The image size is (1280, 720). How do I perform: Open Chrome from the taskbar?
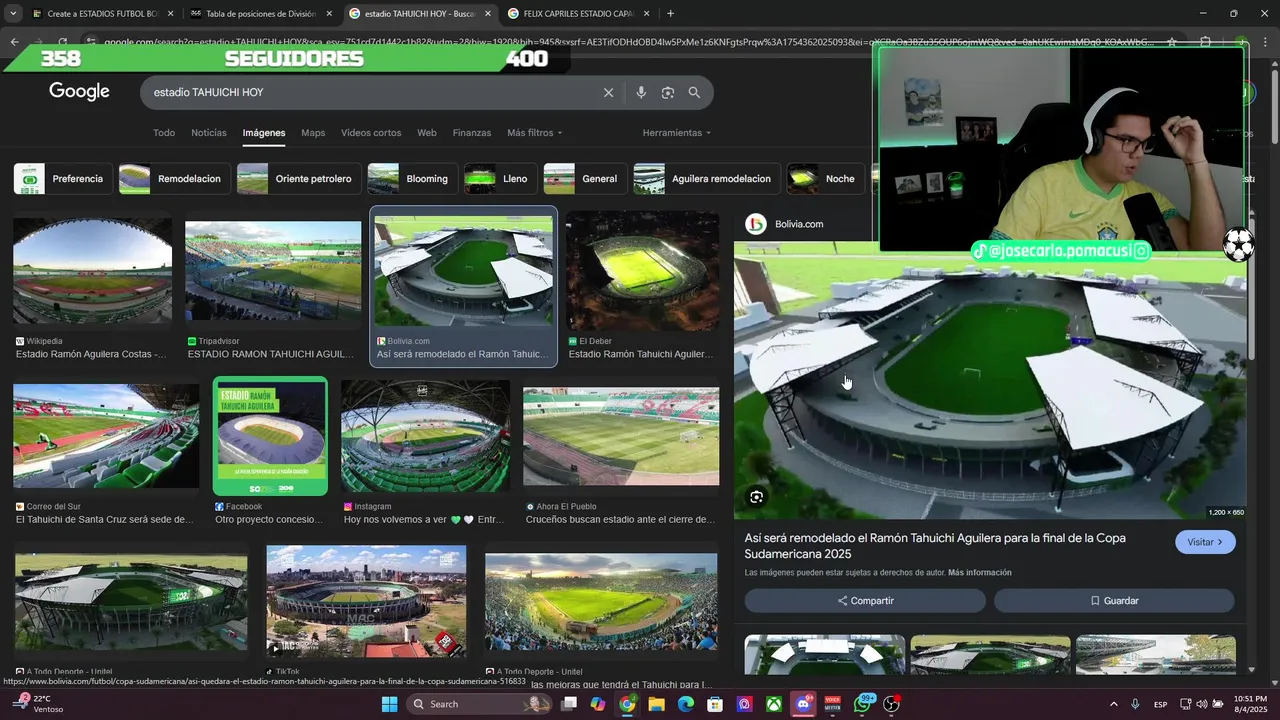coord(627,704)
